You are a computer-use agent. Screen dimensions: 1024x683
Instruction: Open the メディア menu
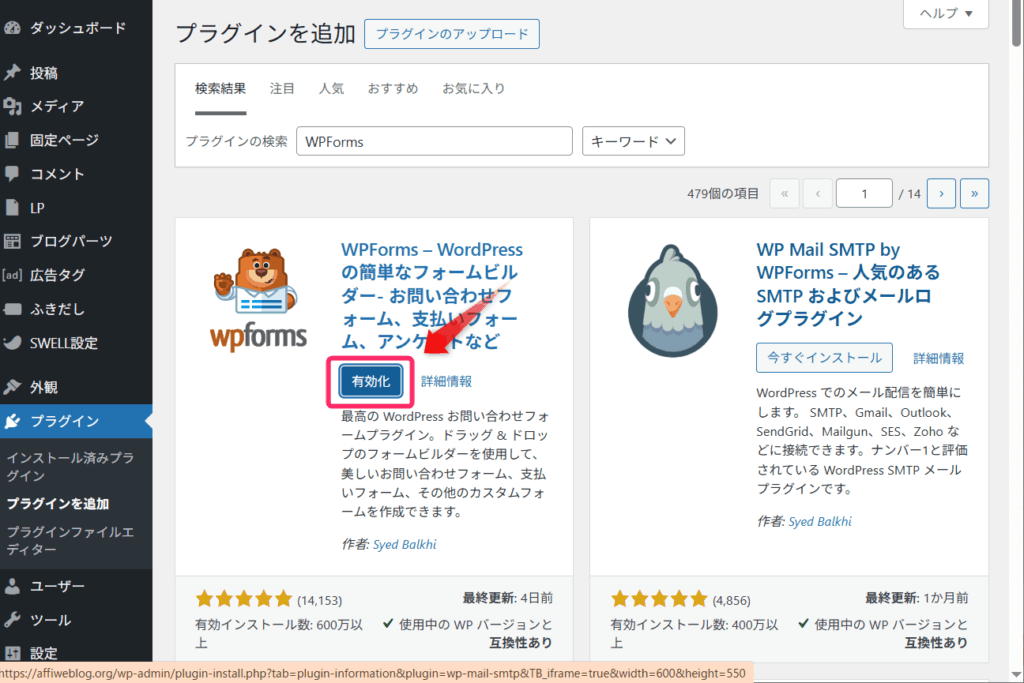76,106
